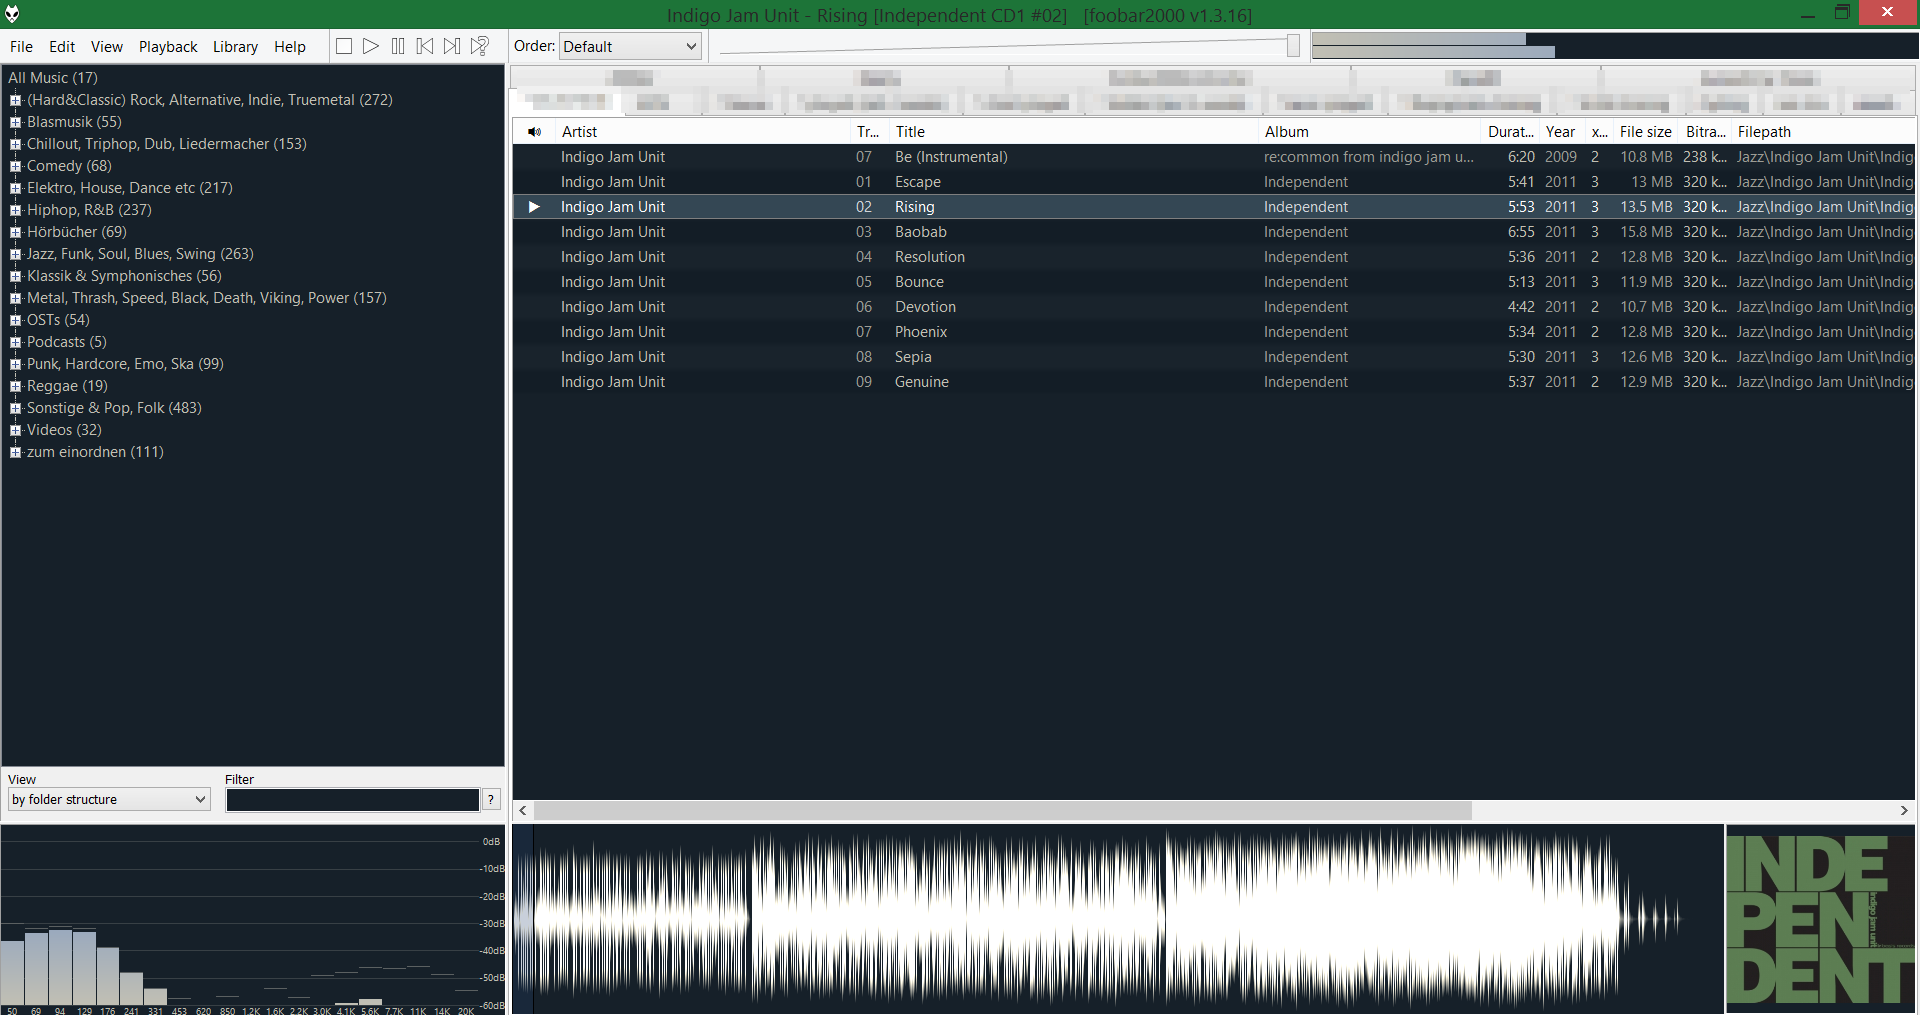Click the seekbar slider handle
1920x1015 pixels.
(1293, 46)
